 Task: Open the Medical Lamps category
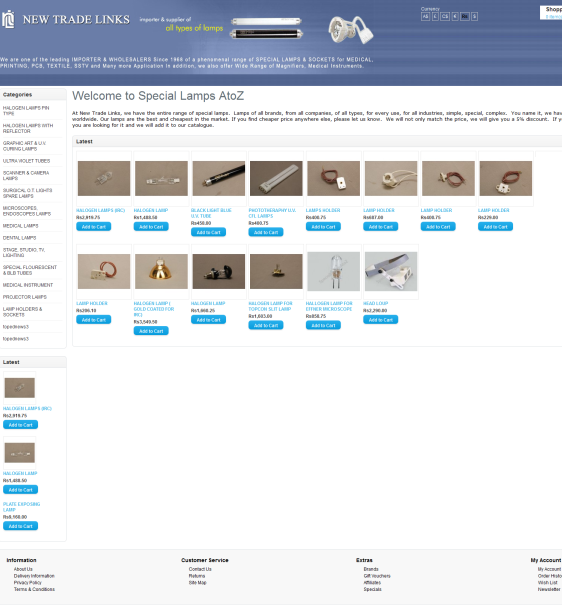pos(21,226)
